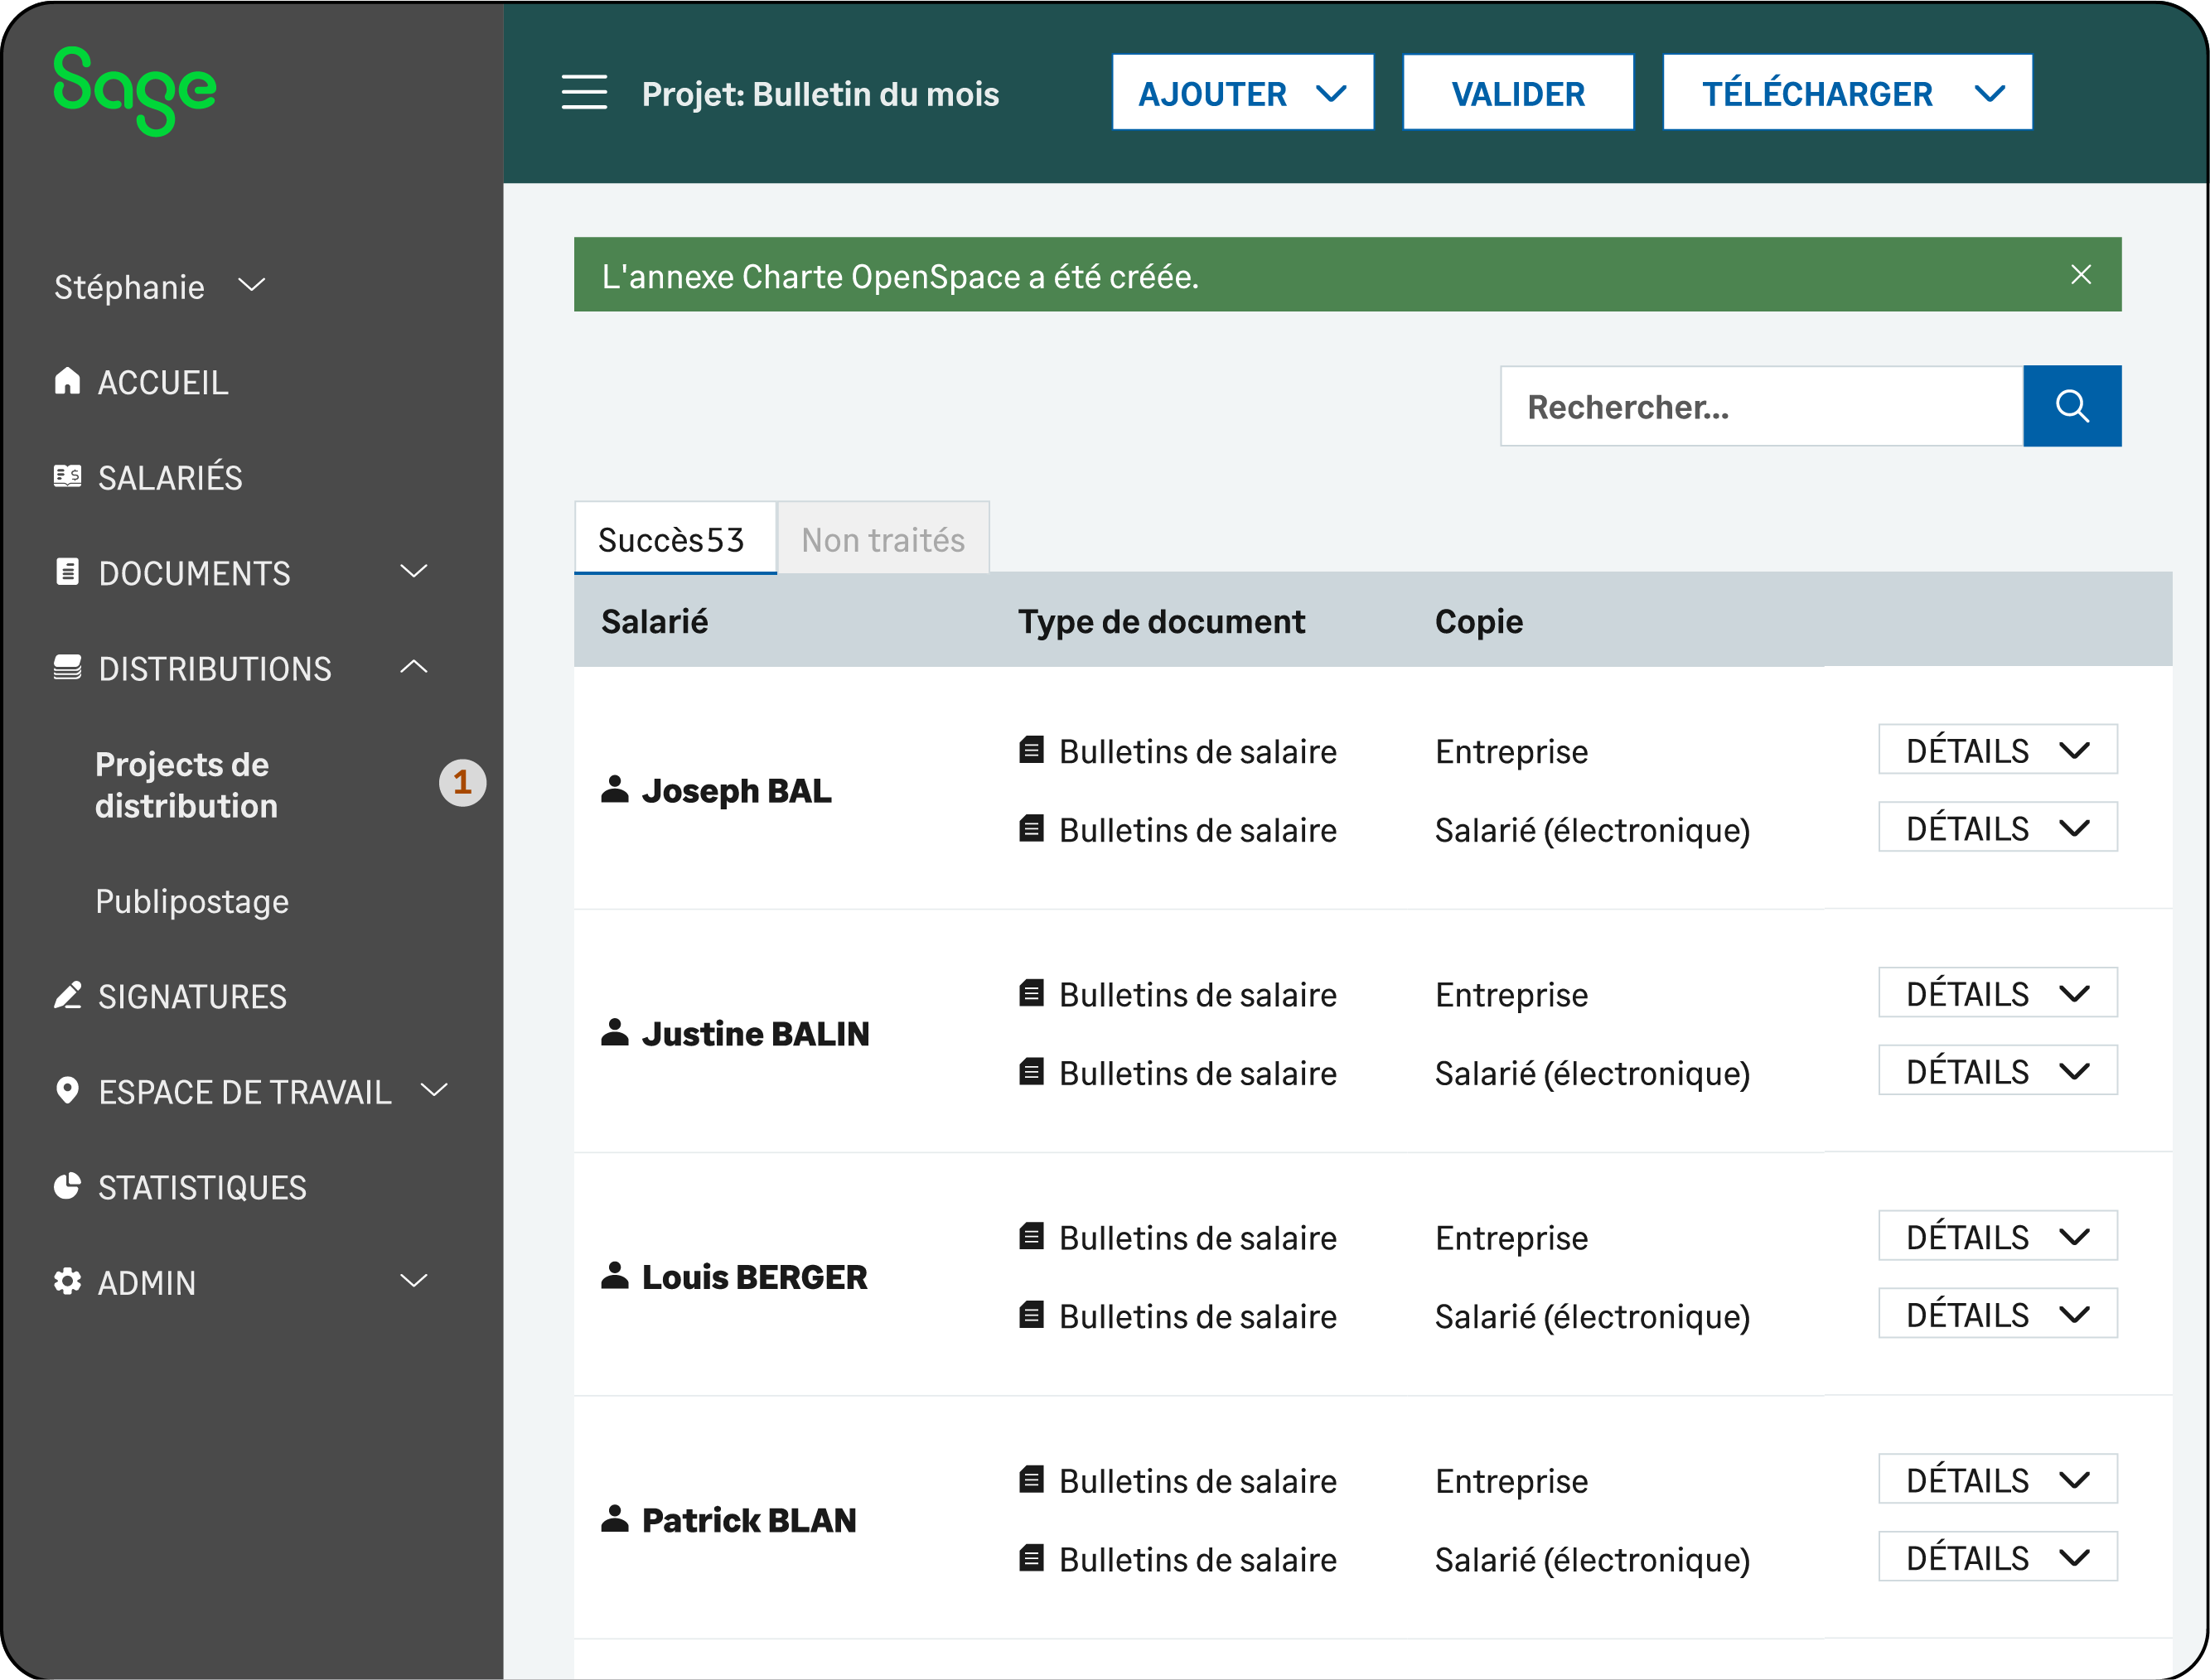The height and width of the screenshot is (1680, 2210).
Task: Click the person icon beside Justine BALIN
Action: 615,1032
